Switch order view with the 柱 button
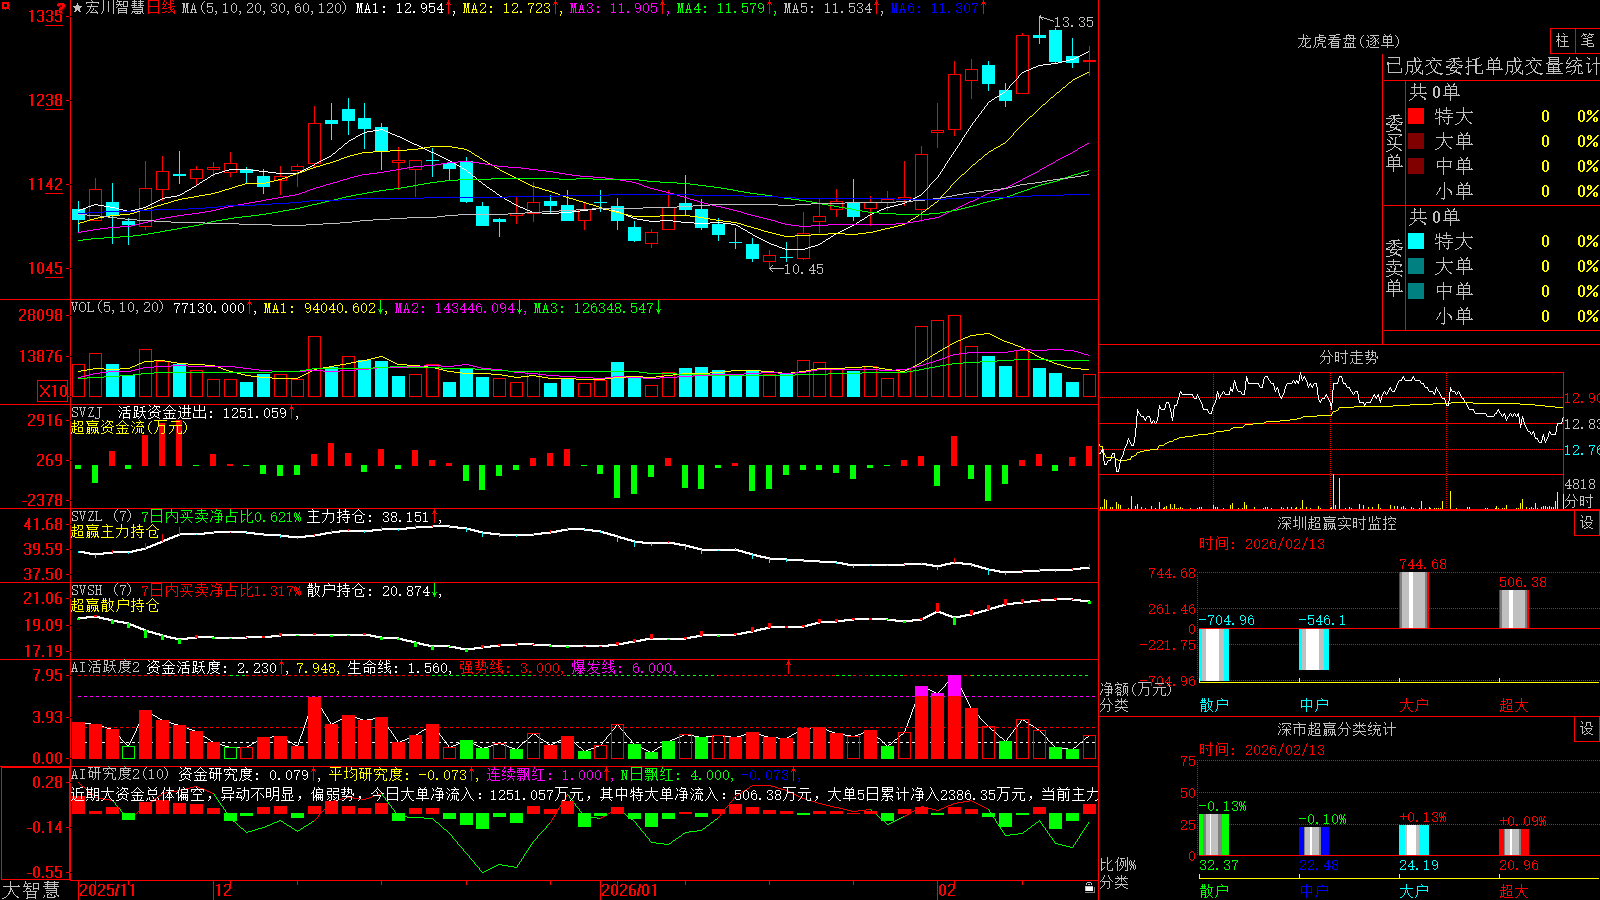The height and width of the screenshot is (900, 1600). click(1562, 40)
